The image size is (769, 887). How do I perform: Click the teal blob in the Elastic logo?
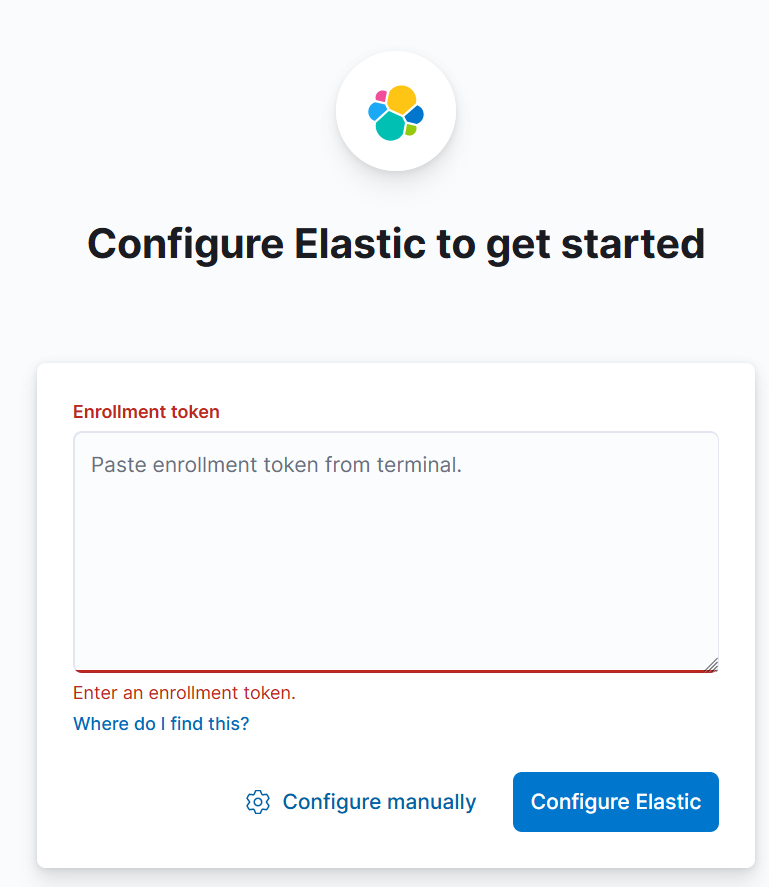point(390,126)
